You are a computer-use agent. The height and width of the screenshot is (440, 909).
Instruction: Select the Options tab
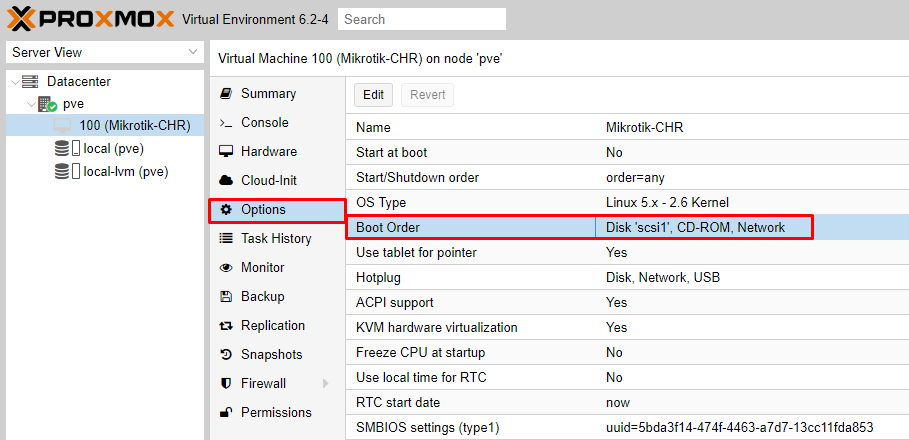pos(278,210)
